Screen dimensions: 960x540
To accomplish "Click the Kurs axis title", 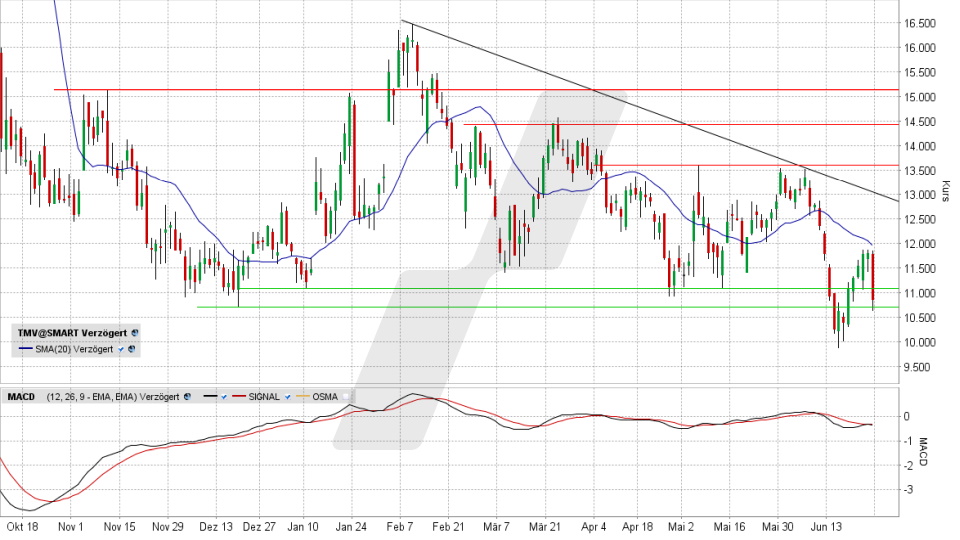I will coord(946,192).
